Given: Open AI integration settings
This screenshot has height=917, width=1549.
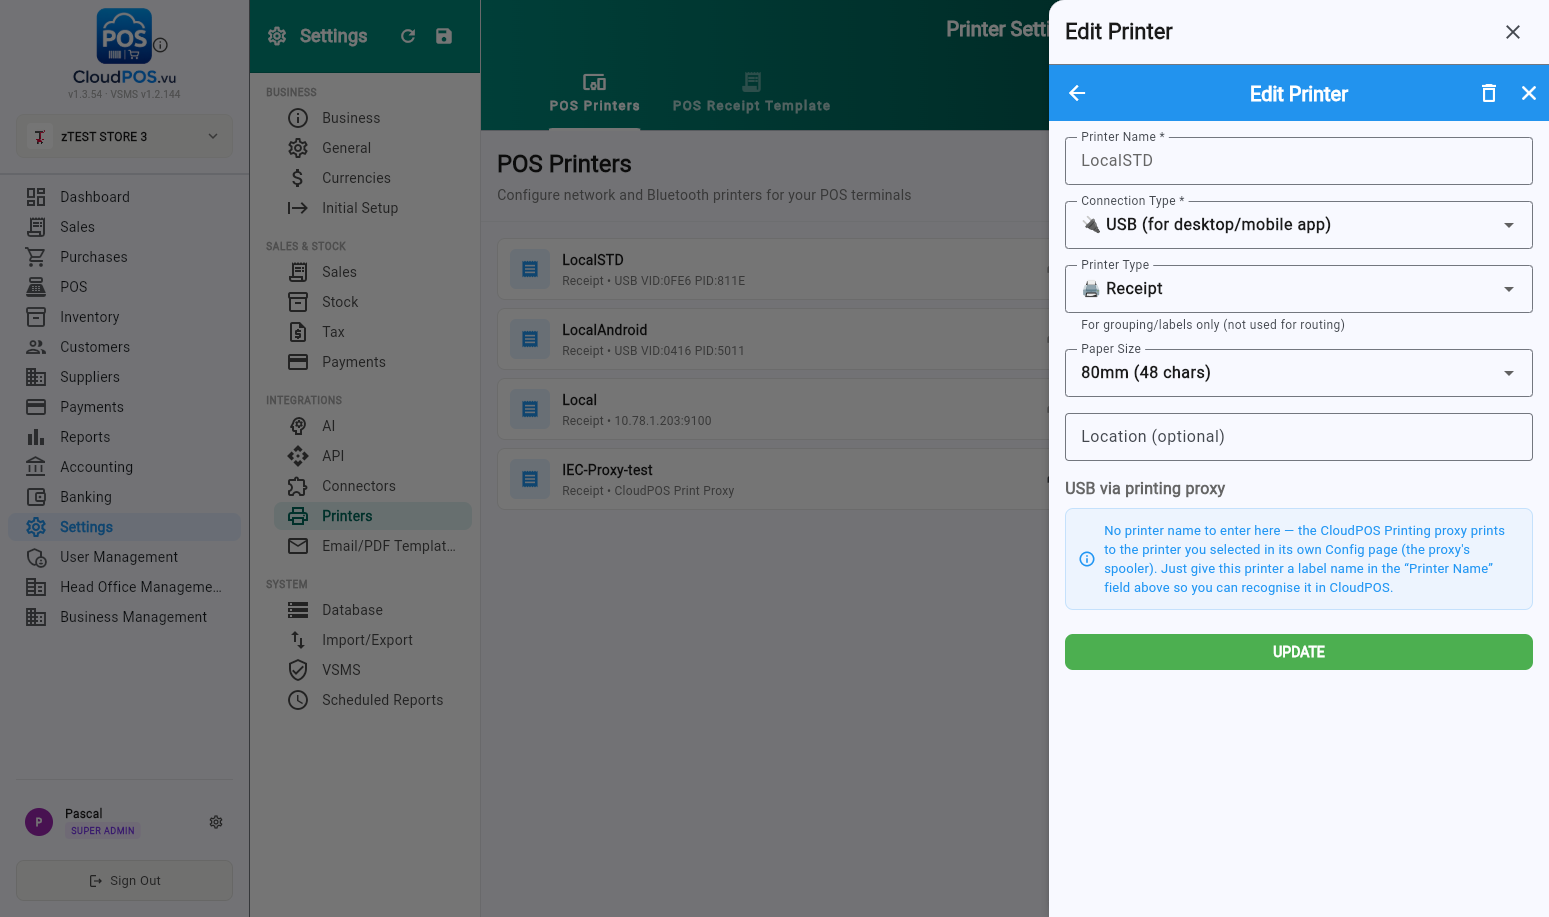Looking at the screenshot, I should point(372,426).
